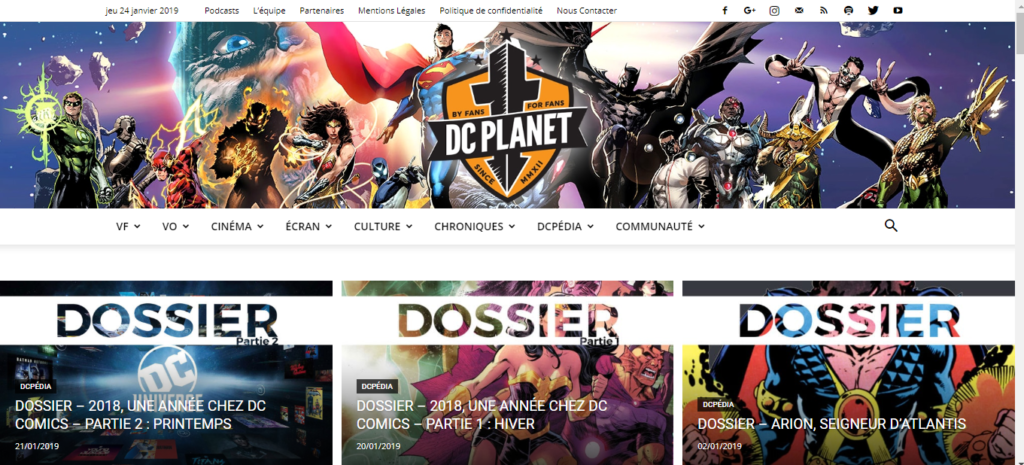Click the Nous Contacter link

pyautogui.click(x=586, y=10)
